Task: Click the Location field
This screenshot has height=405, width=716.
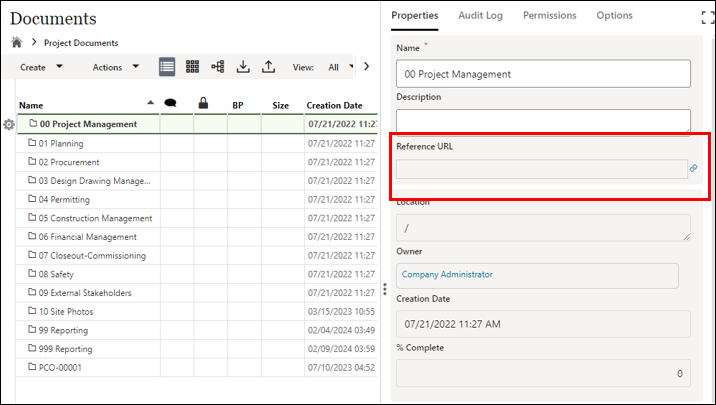Action: click(x=543, y=227)
